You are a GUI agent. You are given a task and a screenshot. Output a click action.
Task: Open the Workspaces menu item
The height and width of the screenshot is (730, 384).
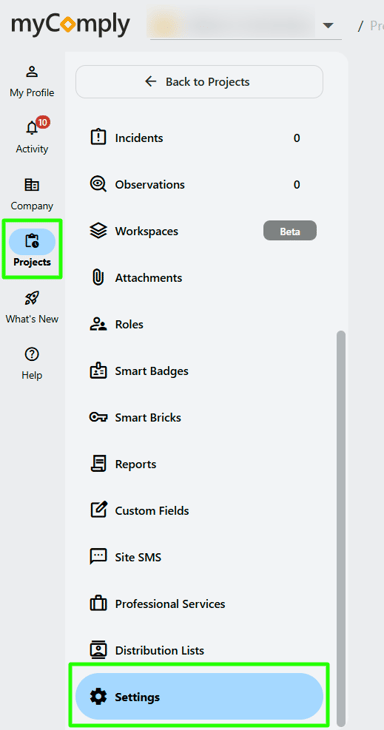tap(199, 231)
